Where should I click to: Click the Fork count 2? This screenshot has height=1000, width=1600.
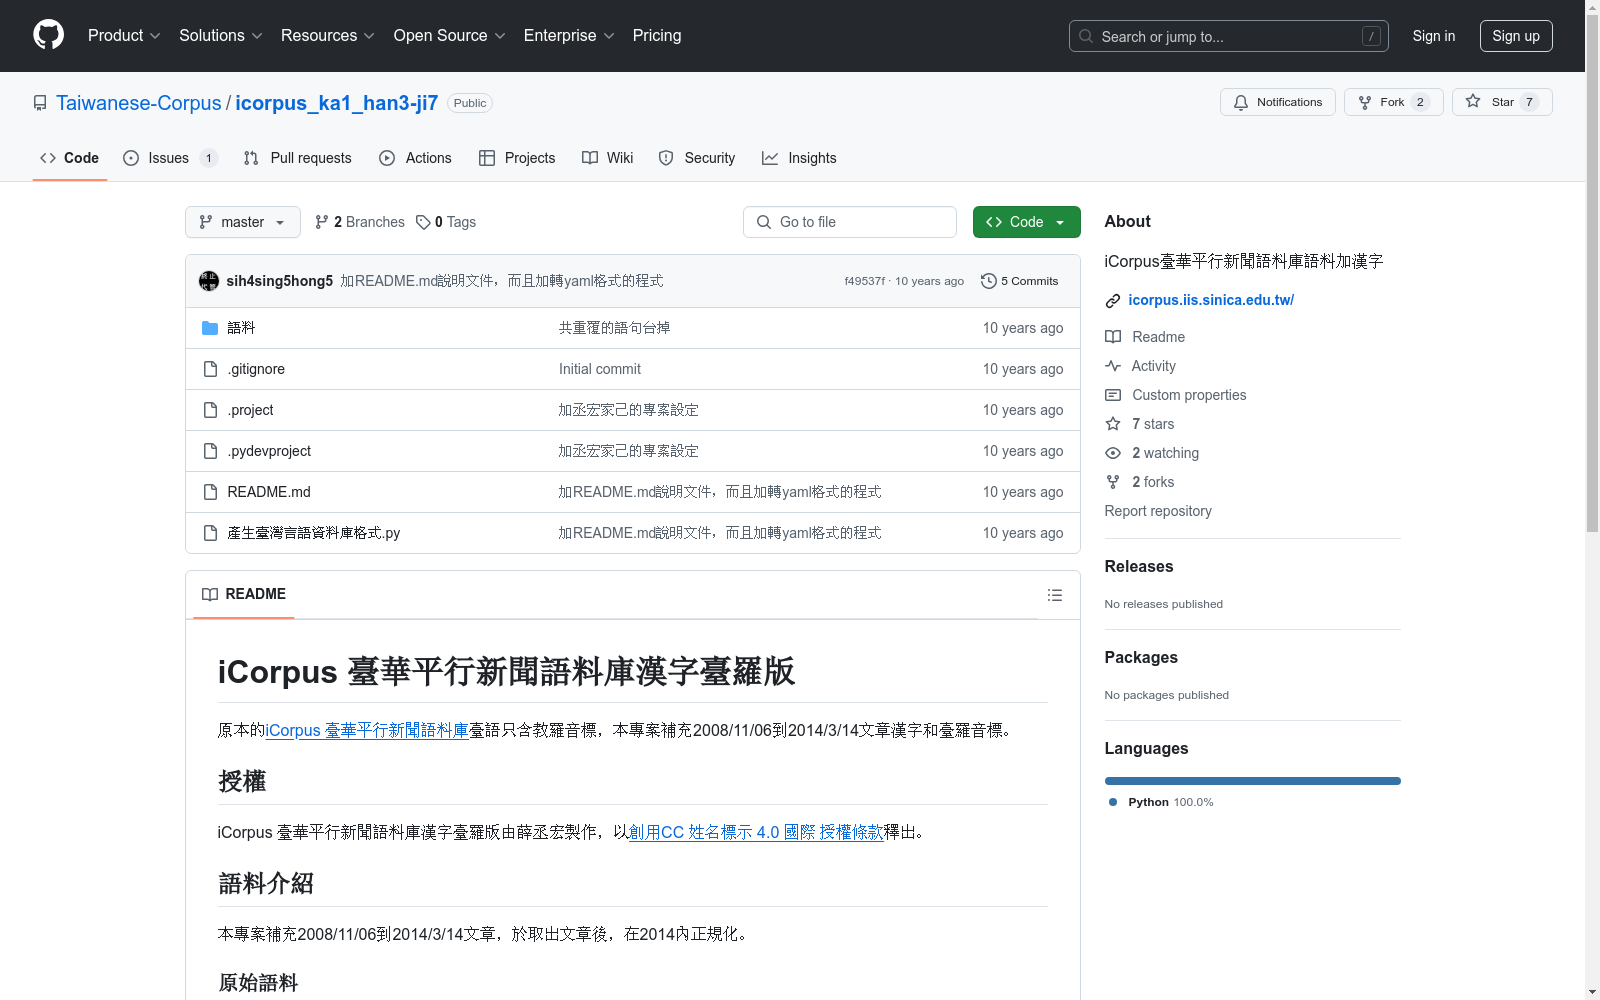[1420, 102]
